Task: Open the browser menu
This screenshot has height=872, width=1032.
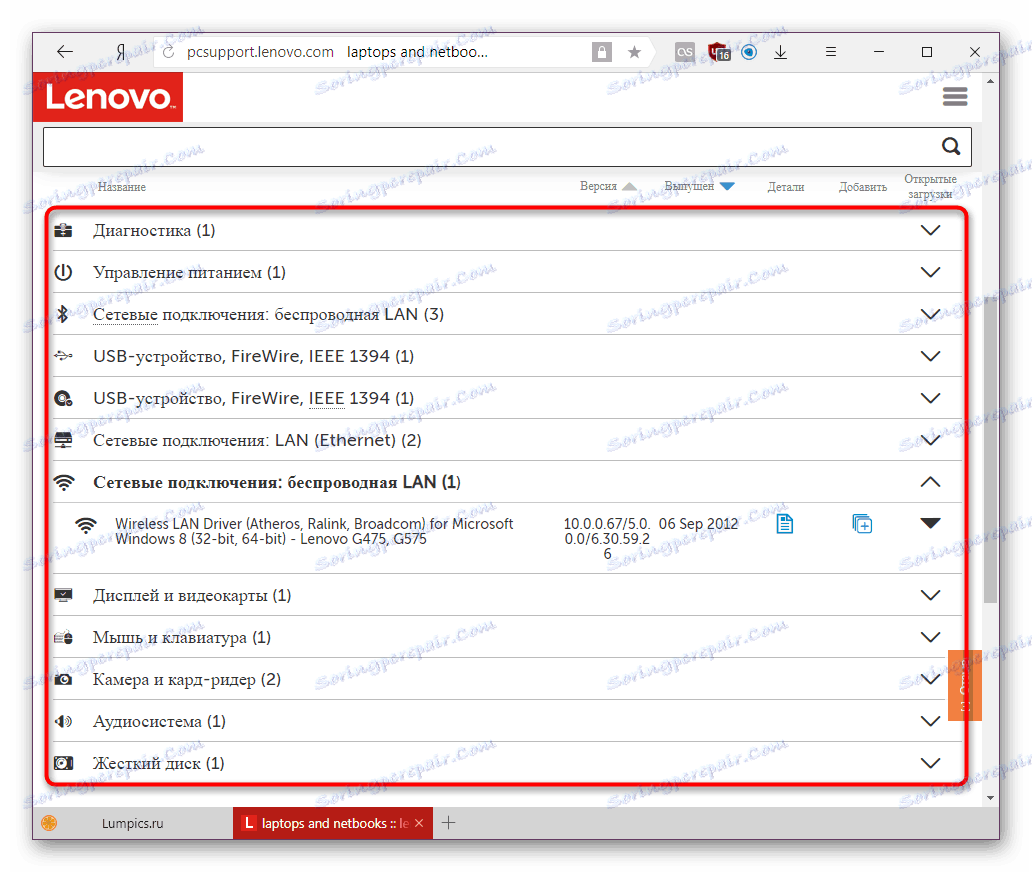Action: point(830,51)
